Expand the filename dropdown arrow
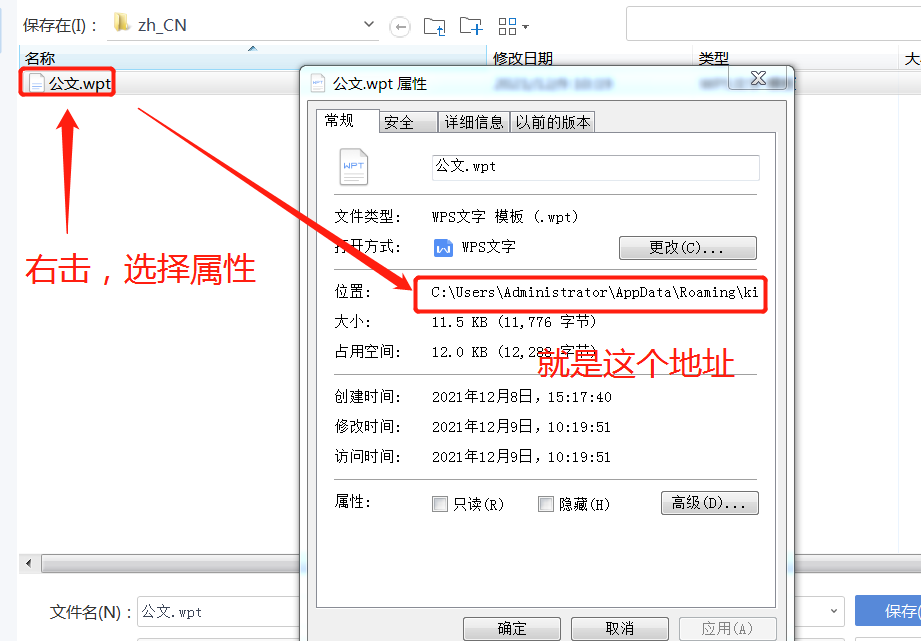The width and height of the screenshot is (921, 641). click(x=835, y=611)
